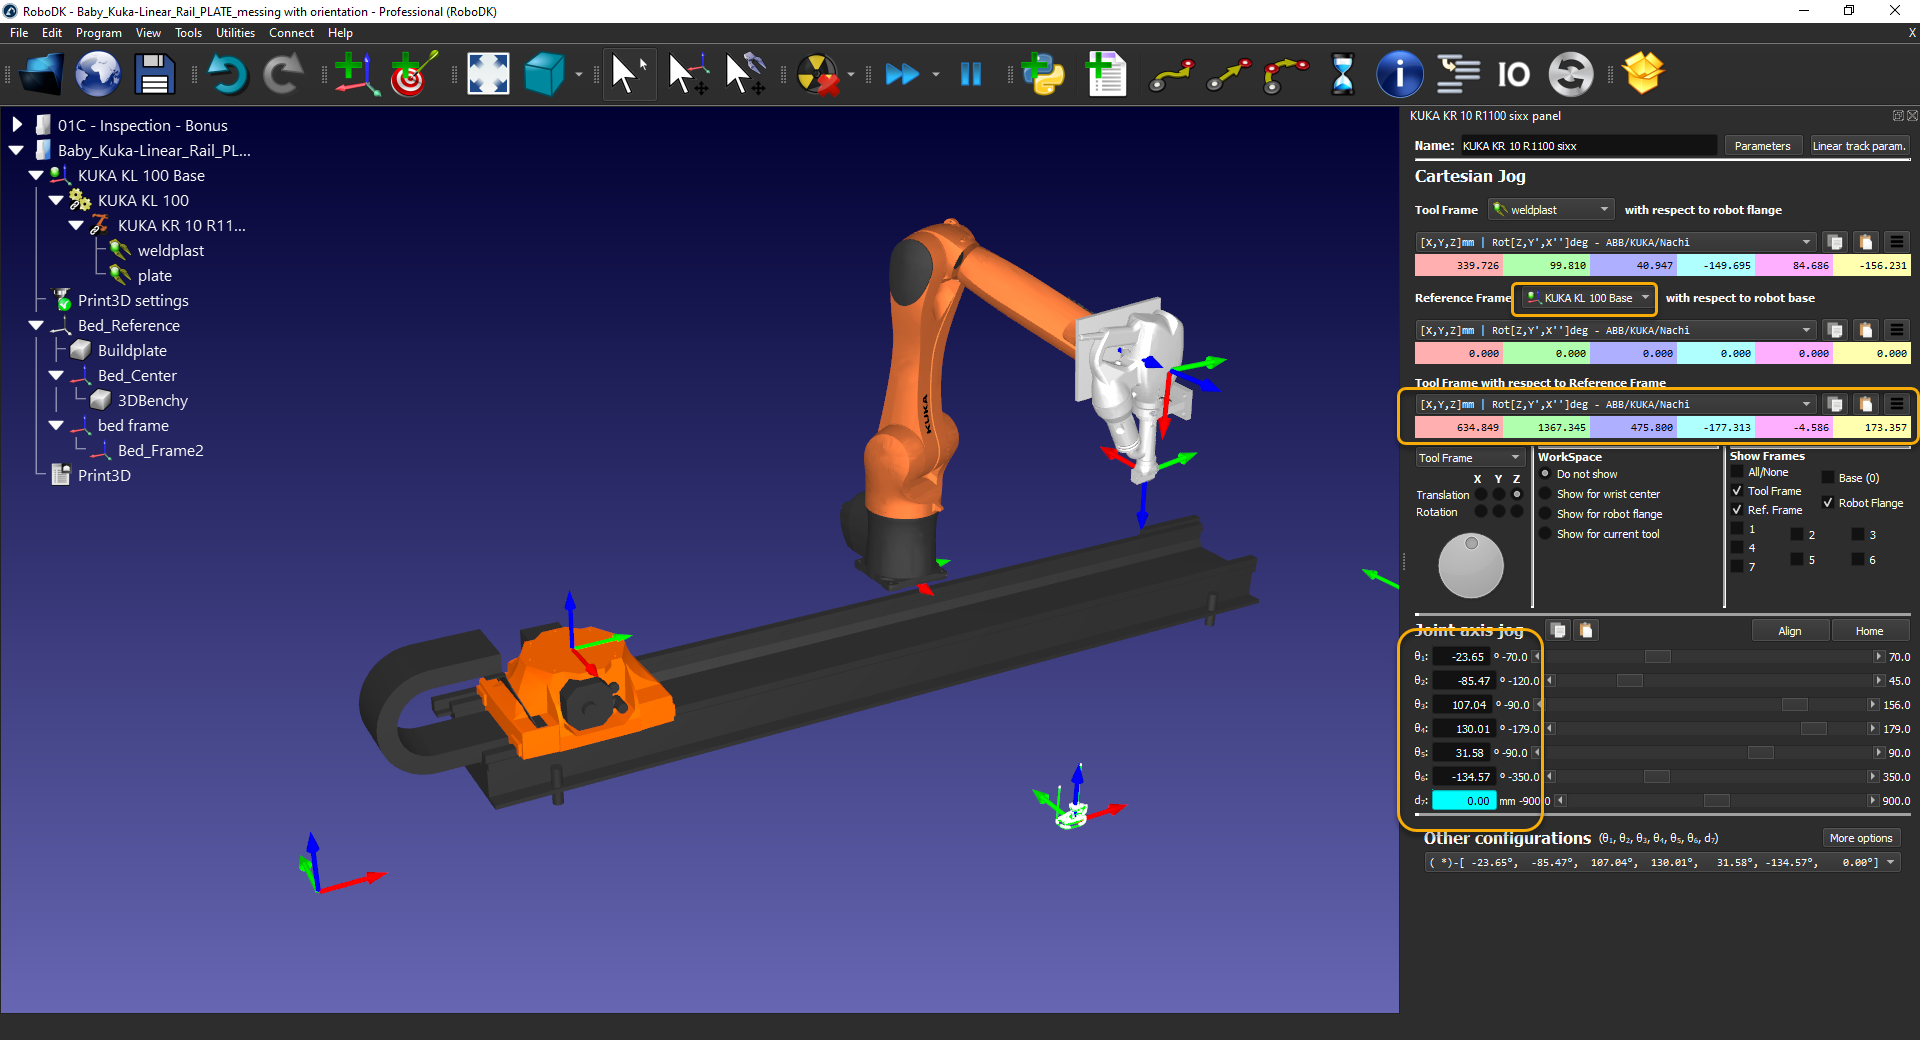The image size is (1920, 1040).
Task: Undo the last action
Action: pyautogui.click(x=227, y=74)
